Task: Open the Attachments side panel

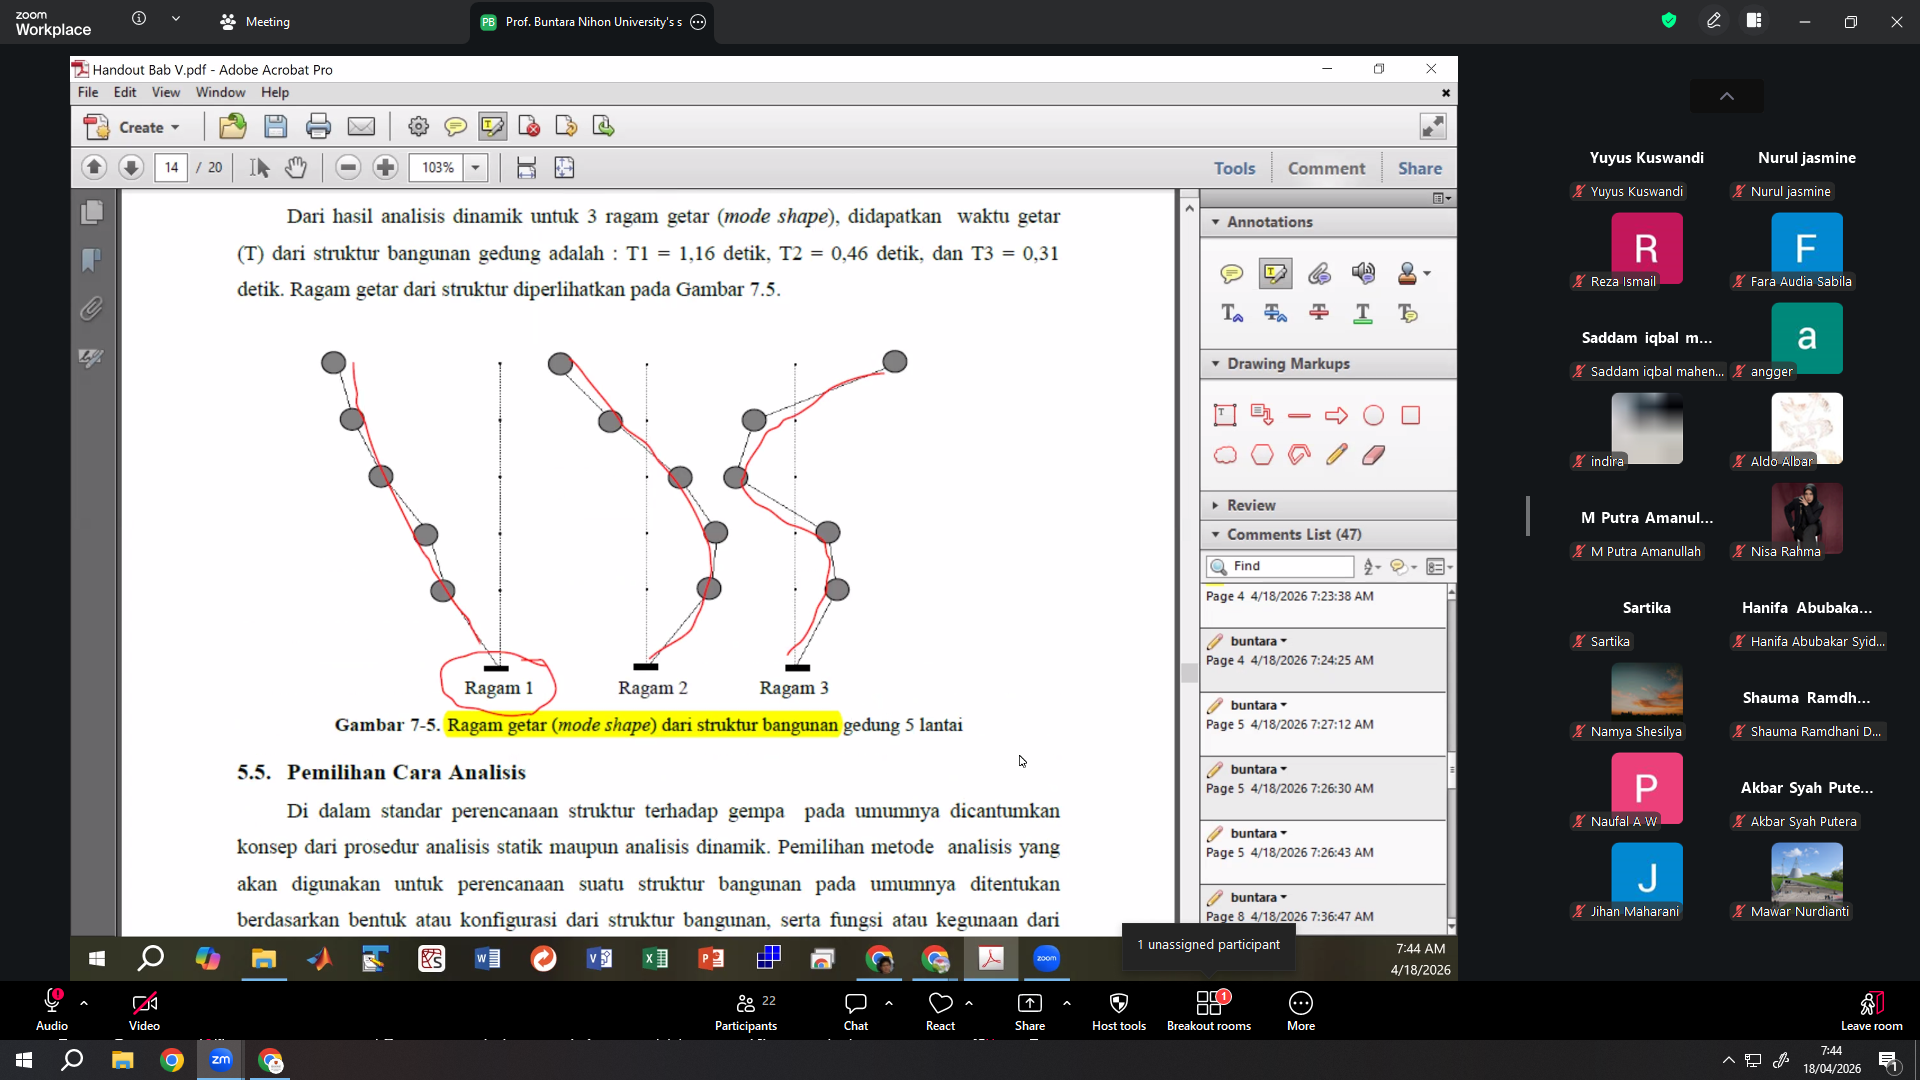Action: tap(91, 309)
